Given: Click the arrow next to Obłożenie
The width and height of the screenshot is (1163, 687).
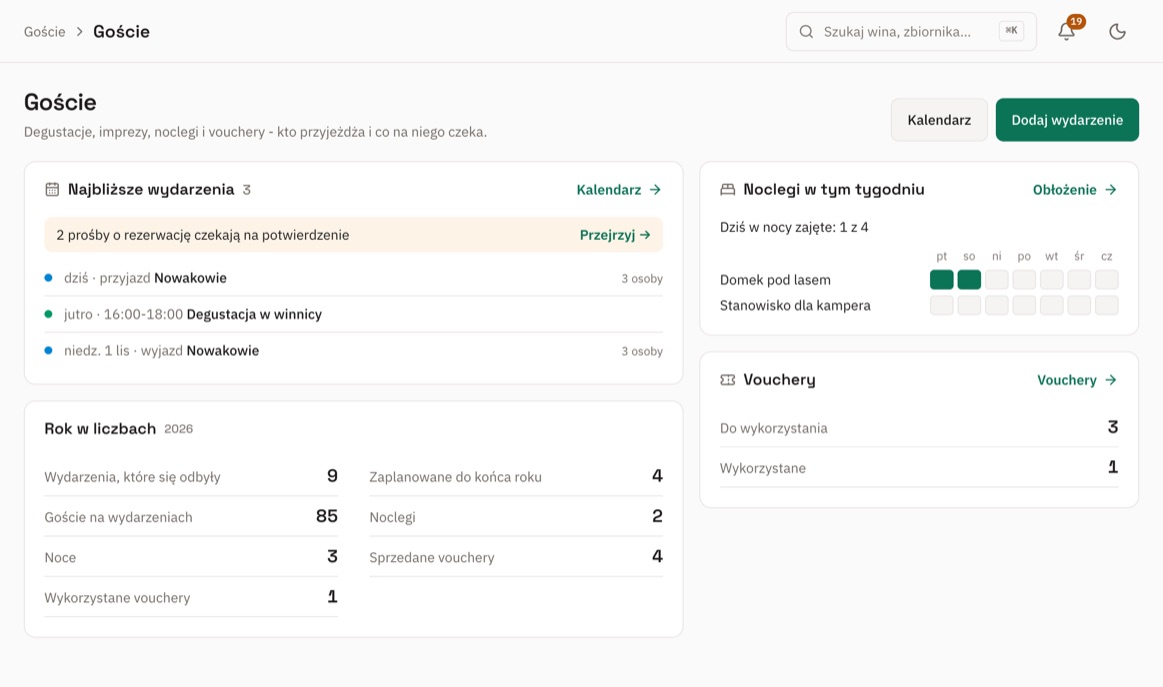Looking at the screenshot, I should click(x=1110, y=190).
